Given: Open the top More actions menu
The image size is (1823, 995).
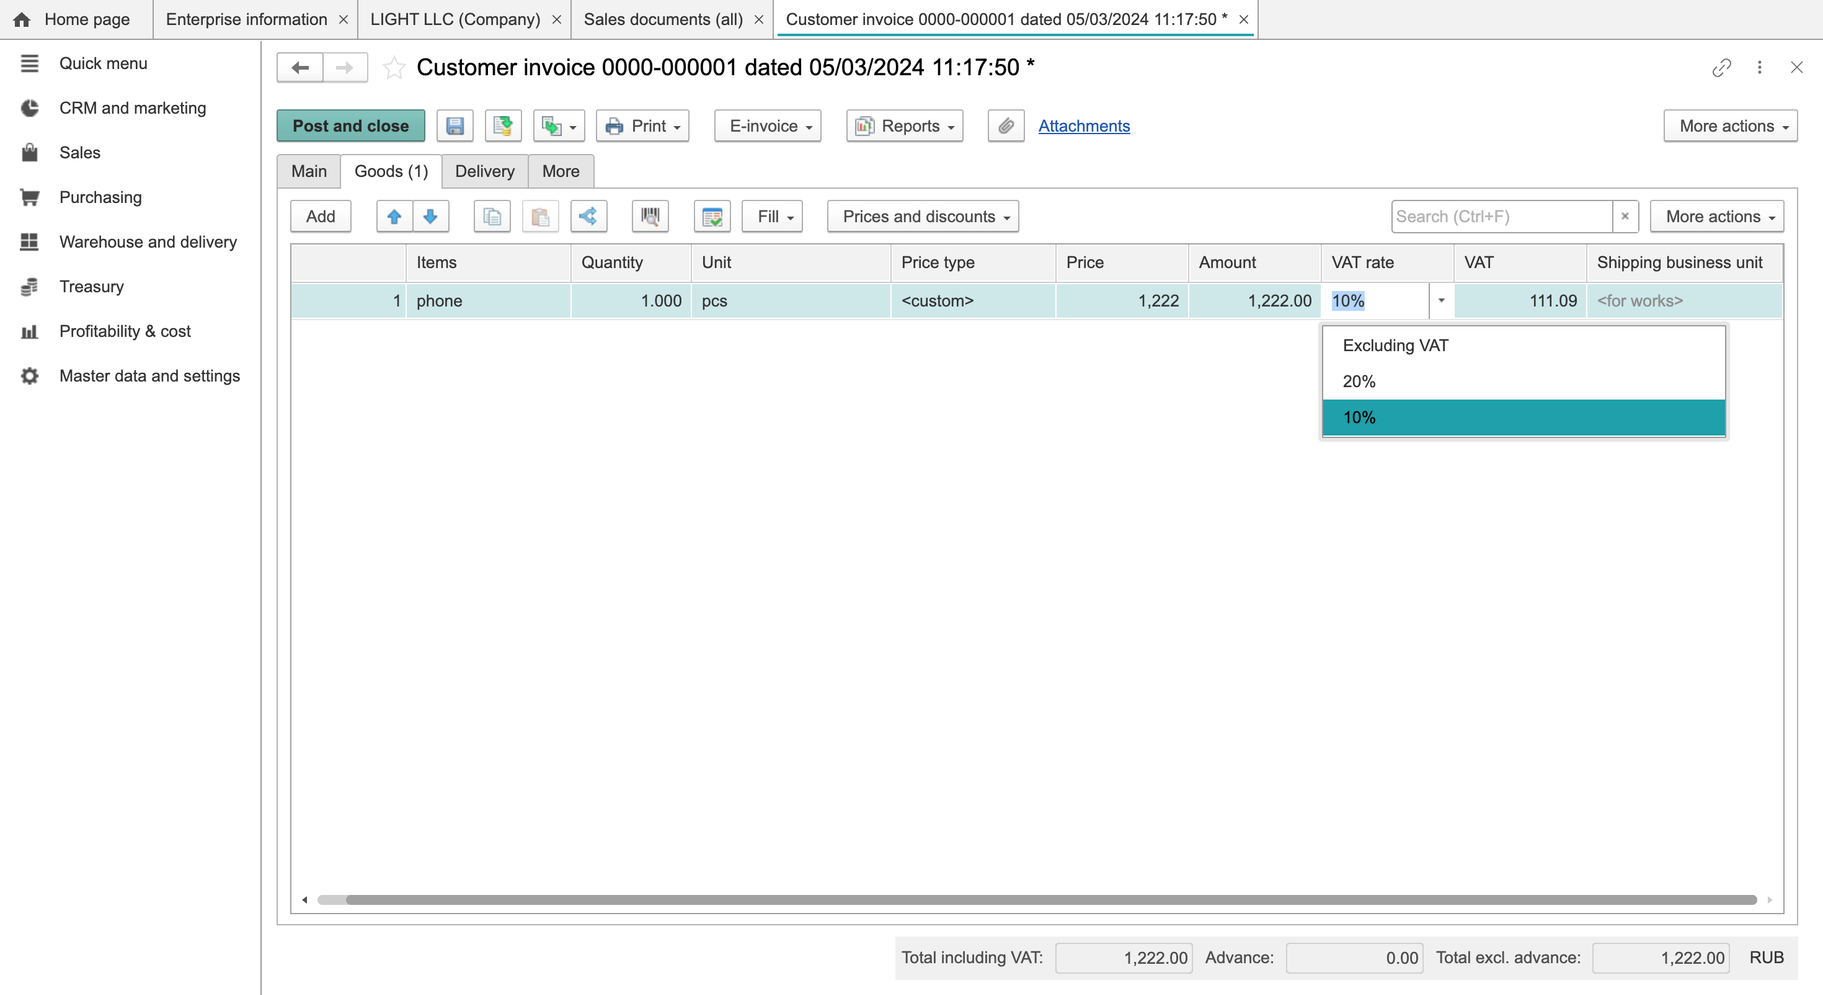Looking at the screenshot, I should click(x=1731, y=126).
